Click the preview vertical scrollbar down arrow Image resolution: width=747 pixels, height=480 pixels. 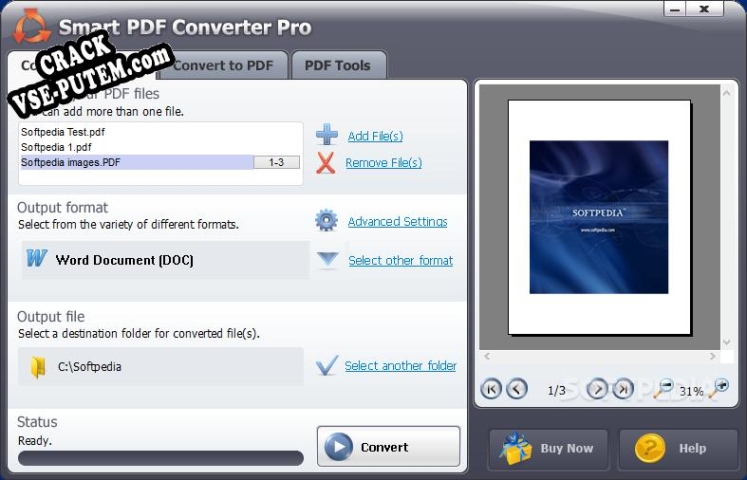point(727,342)
